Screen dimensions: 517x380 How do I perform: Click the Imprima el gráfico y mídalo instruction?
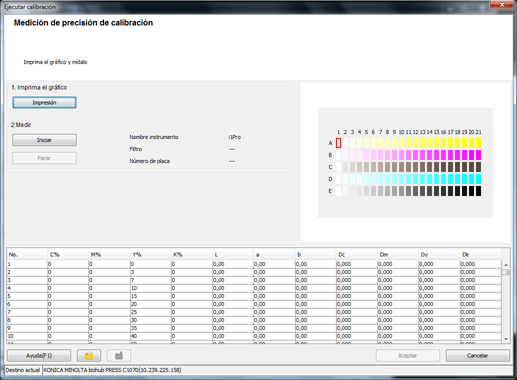point(55,62)
